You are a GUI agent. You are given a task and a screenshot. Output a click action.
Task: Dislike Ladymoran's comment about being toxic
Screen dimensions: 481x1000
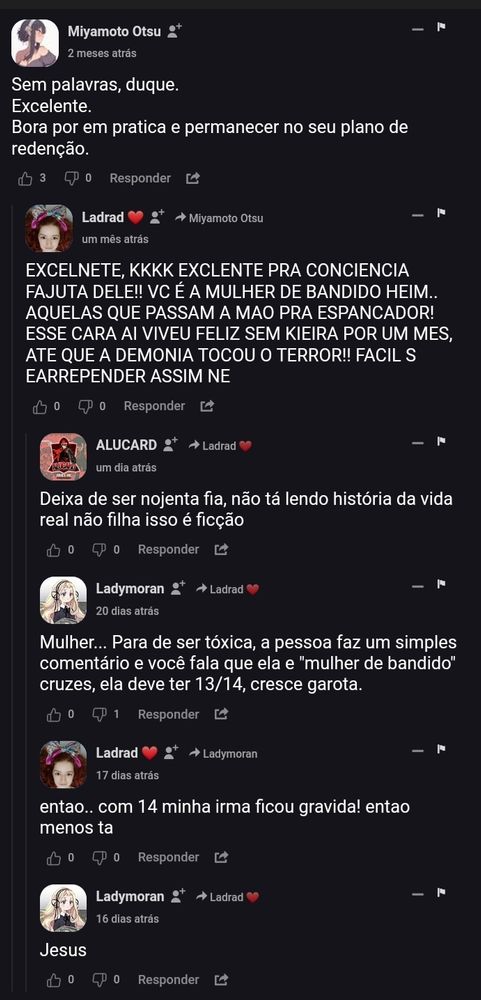(x=100, y=715)
